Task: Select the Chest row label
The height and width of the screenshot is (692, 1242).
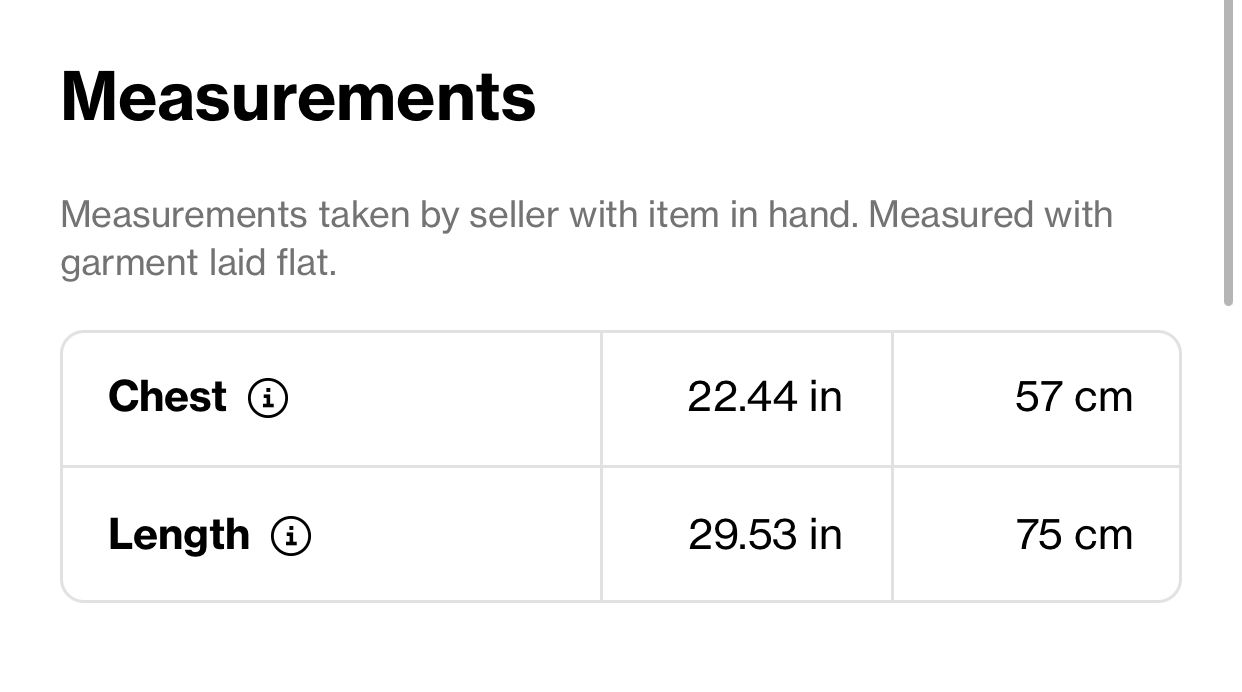Action: coord(167,397)
